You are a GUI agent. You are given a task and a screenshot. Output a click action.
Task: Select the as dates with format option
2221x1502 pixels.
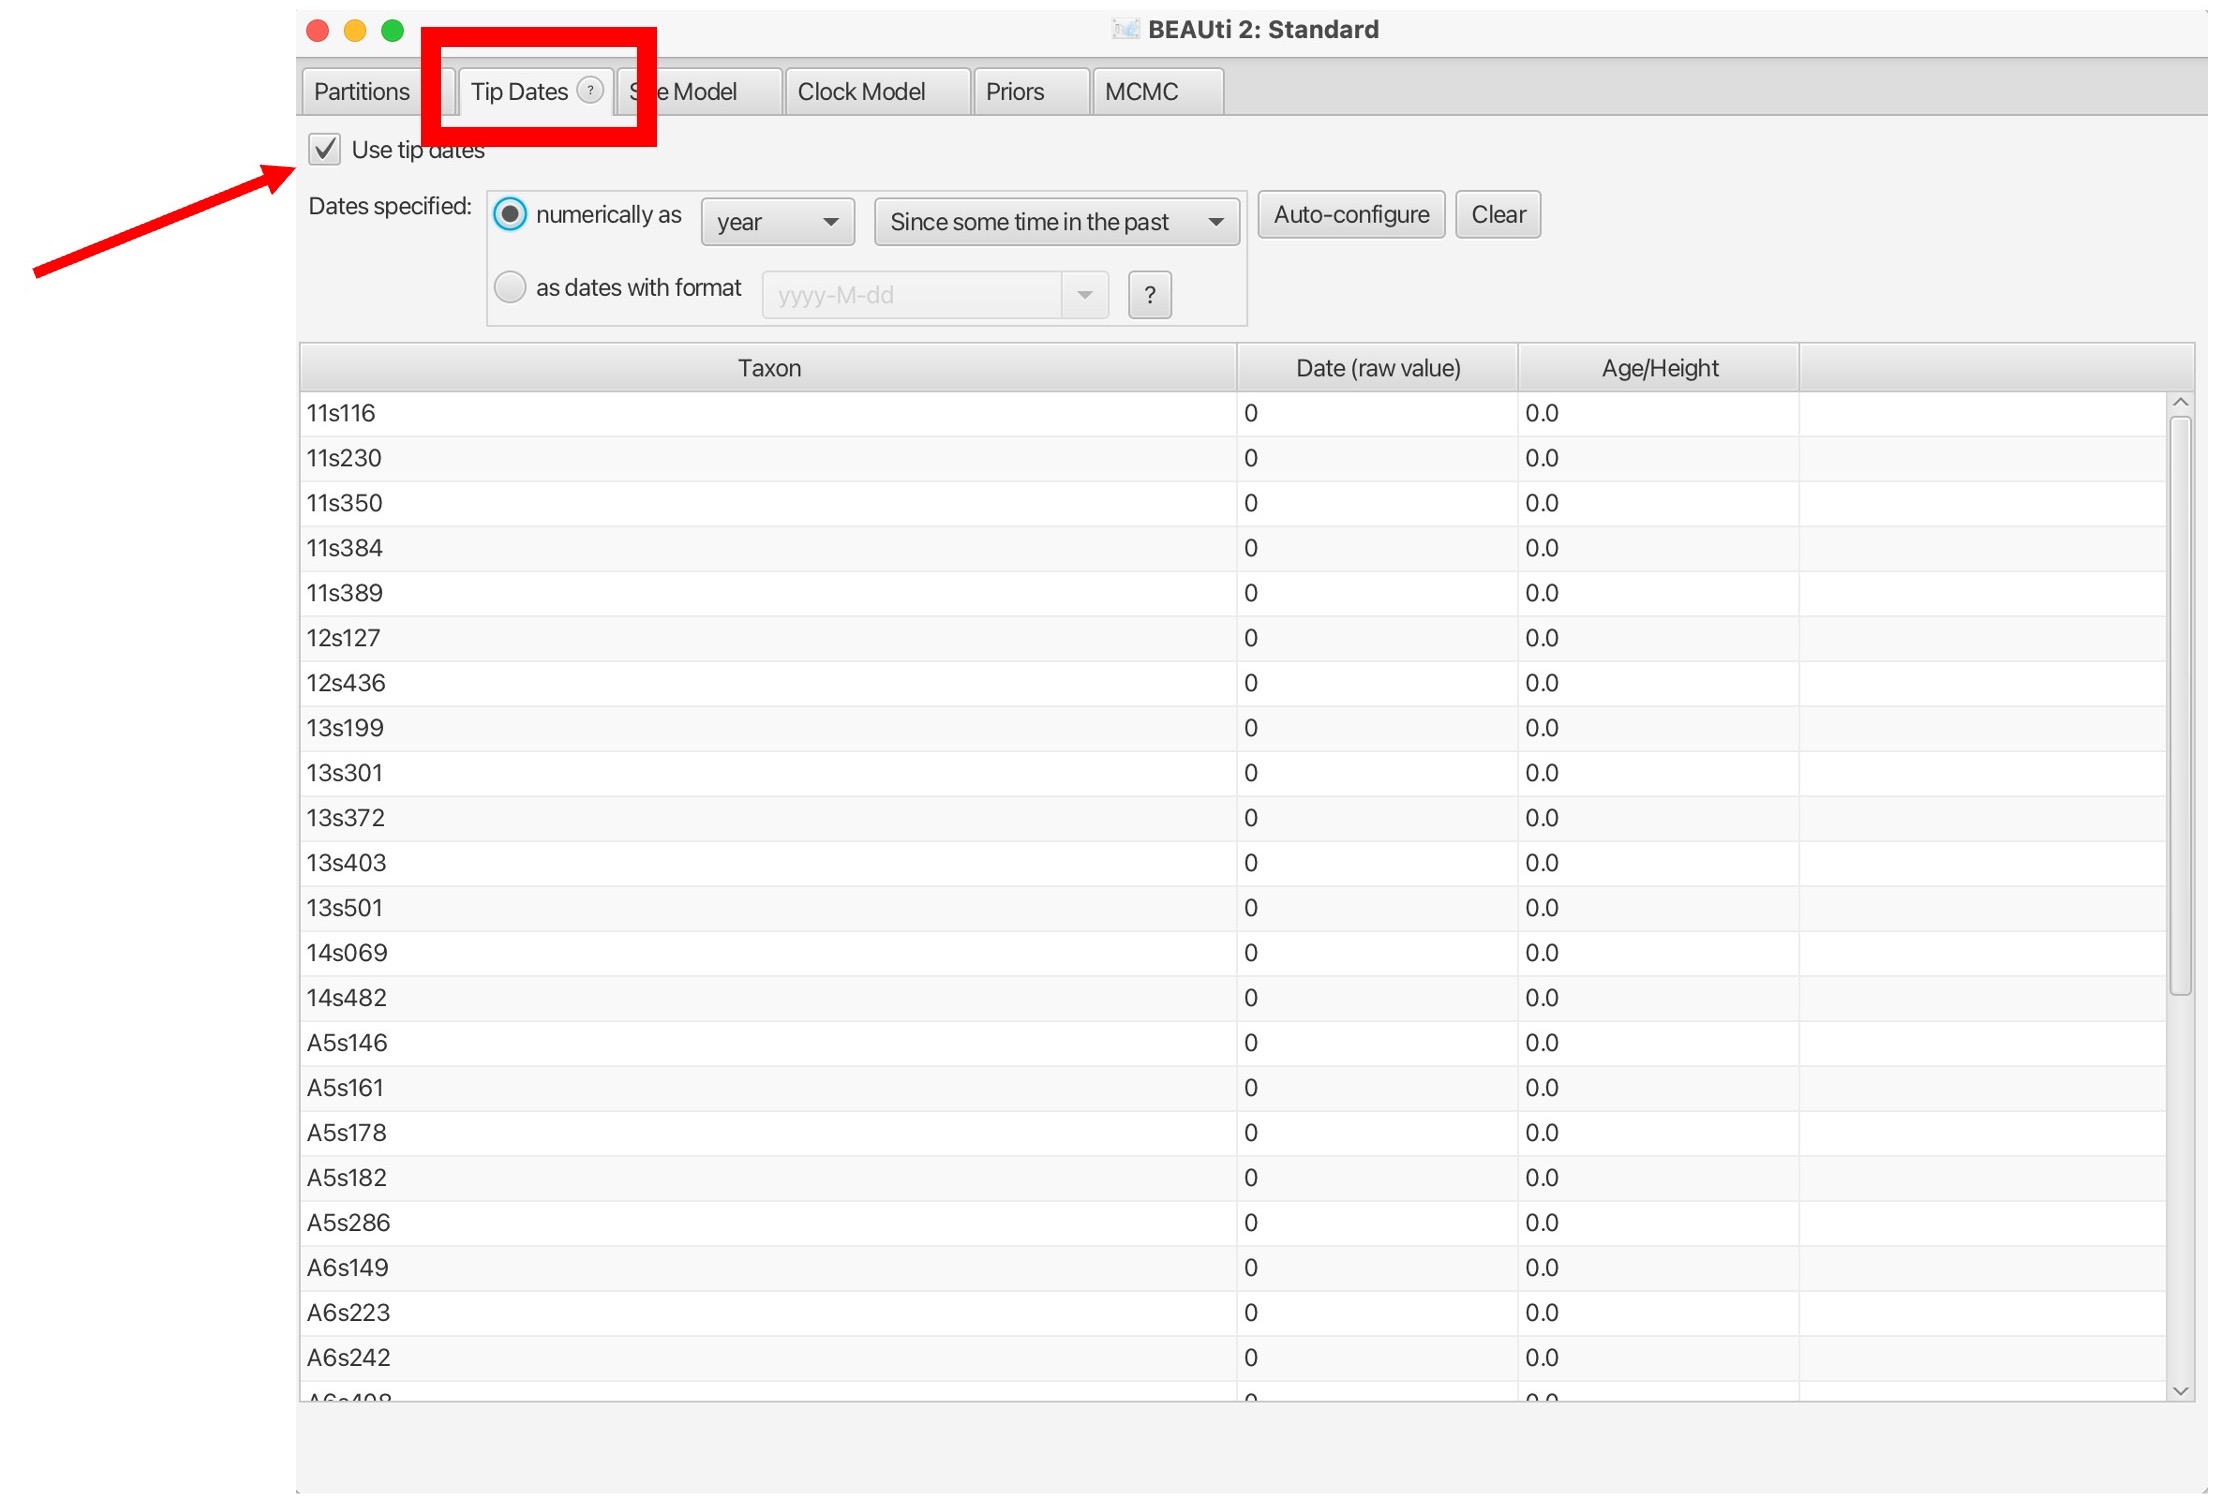coord(510,287)
